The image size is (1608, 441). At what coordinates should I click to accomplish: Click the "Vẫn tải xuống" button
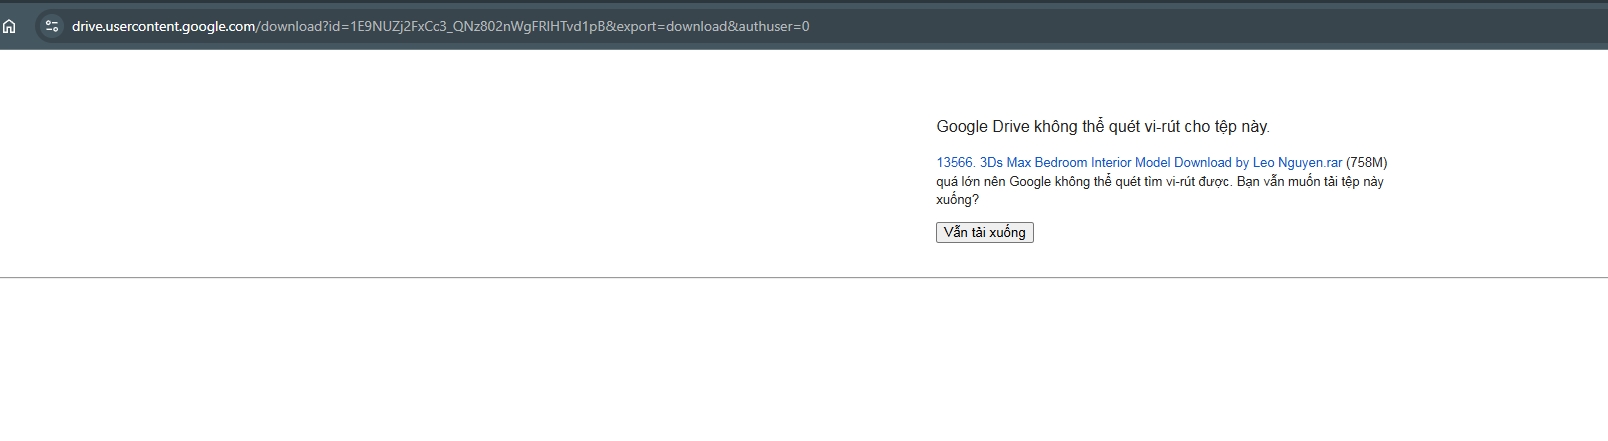click(x=984, y=232)
